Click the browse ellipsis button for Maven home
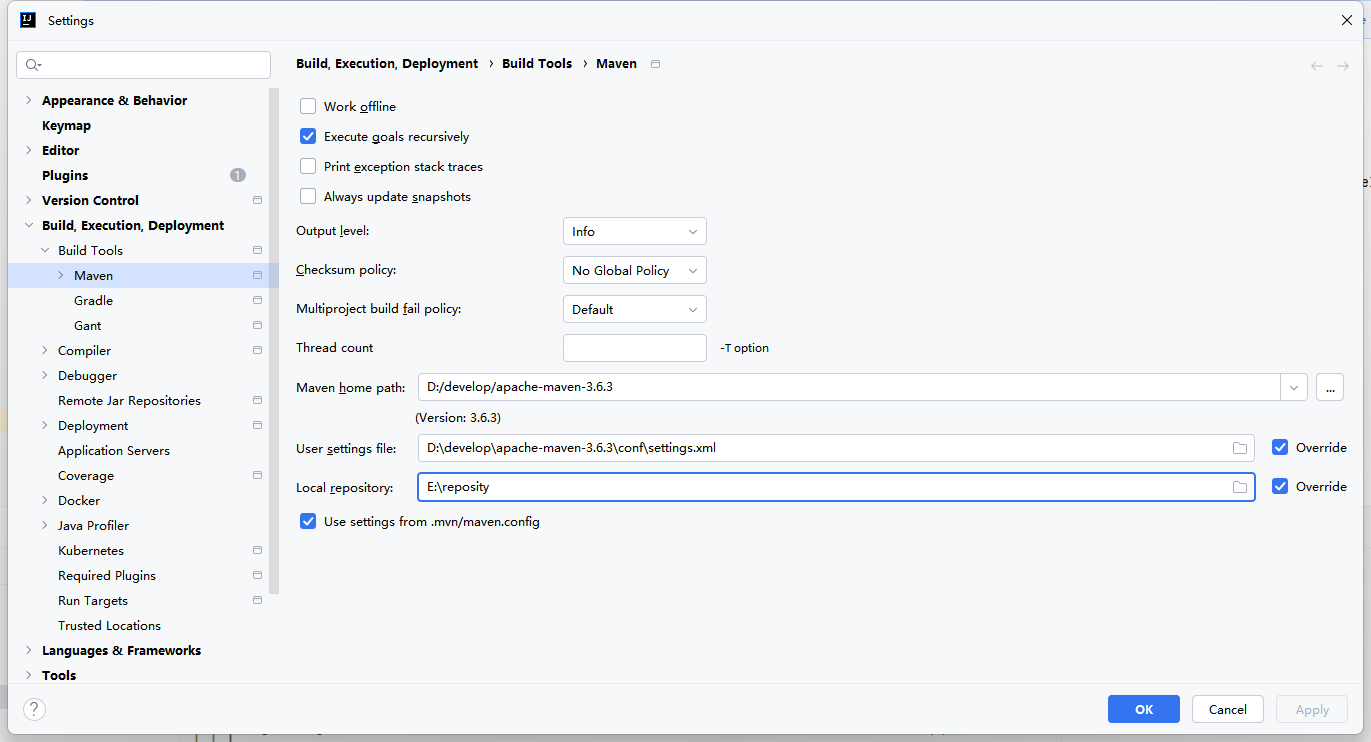 pyautogui.click(x=1329, y=387)
